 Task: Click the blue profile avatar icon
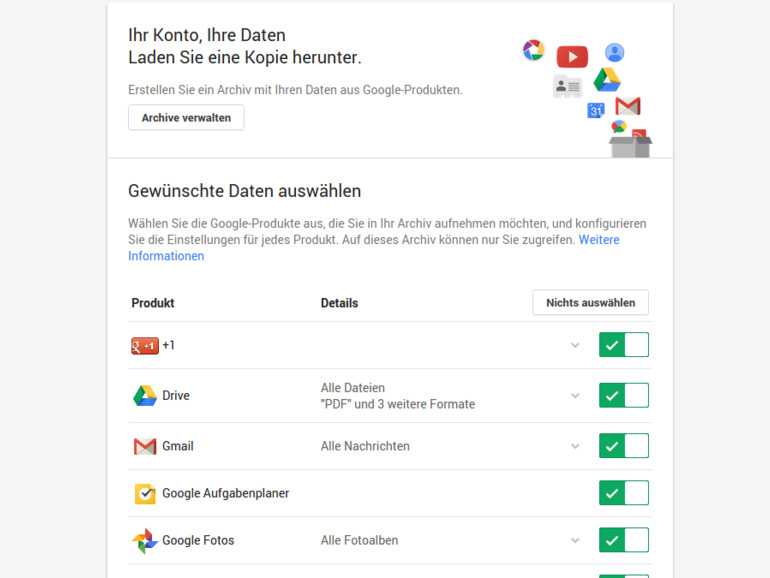tap(614, 53)
